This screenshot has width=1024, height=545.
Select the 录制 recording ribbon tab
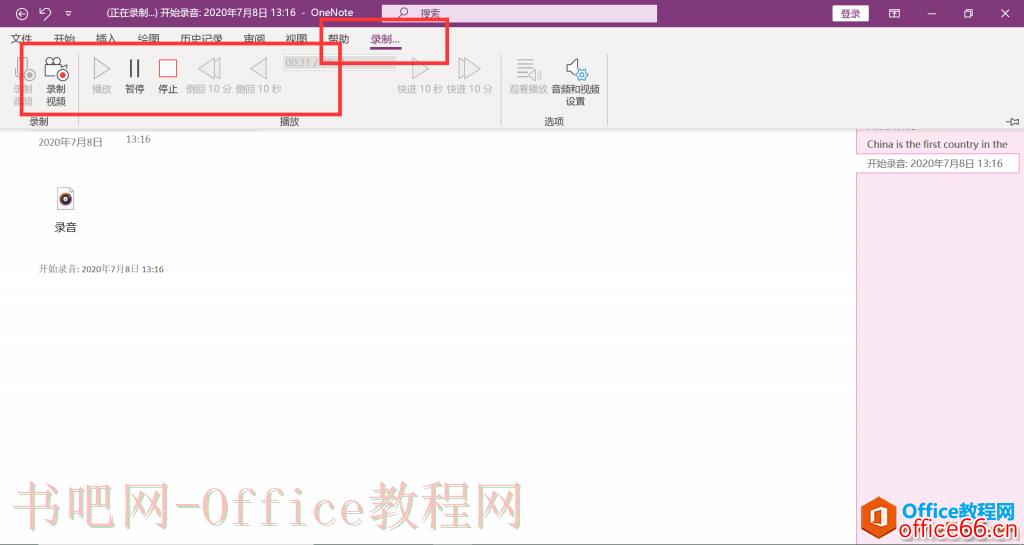(x=385, y=39)
